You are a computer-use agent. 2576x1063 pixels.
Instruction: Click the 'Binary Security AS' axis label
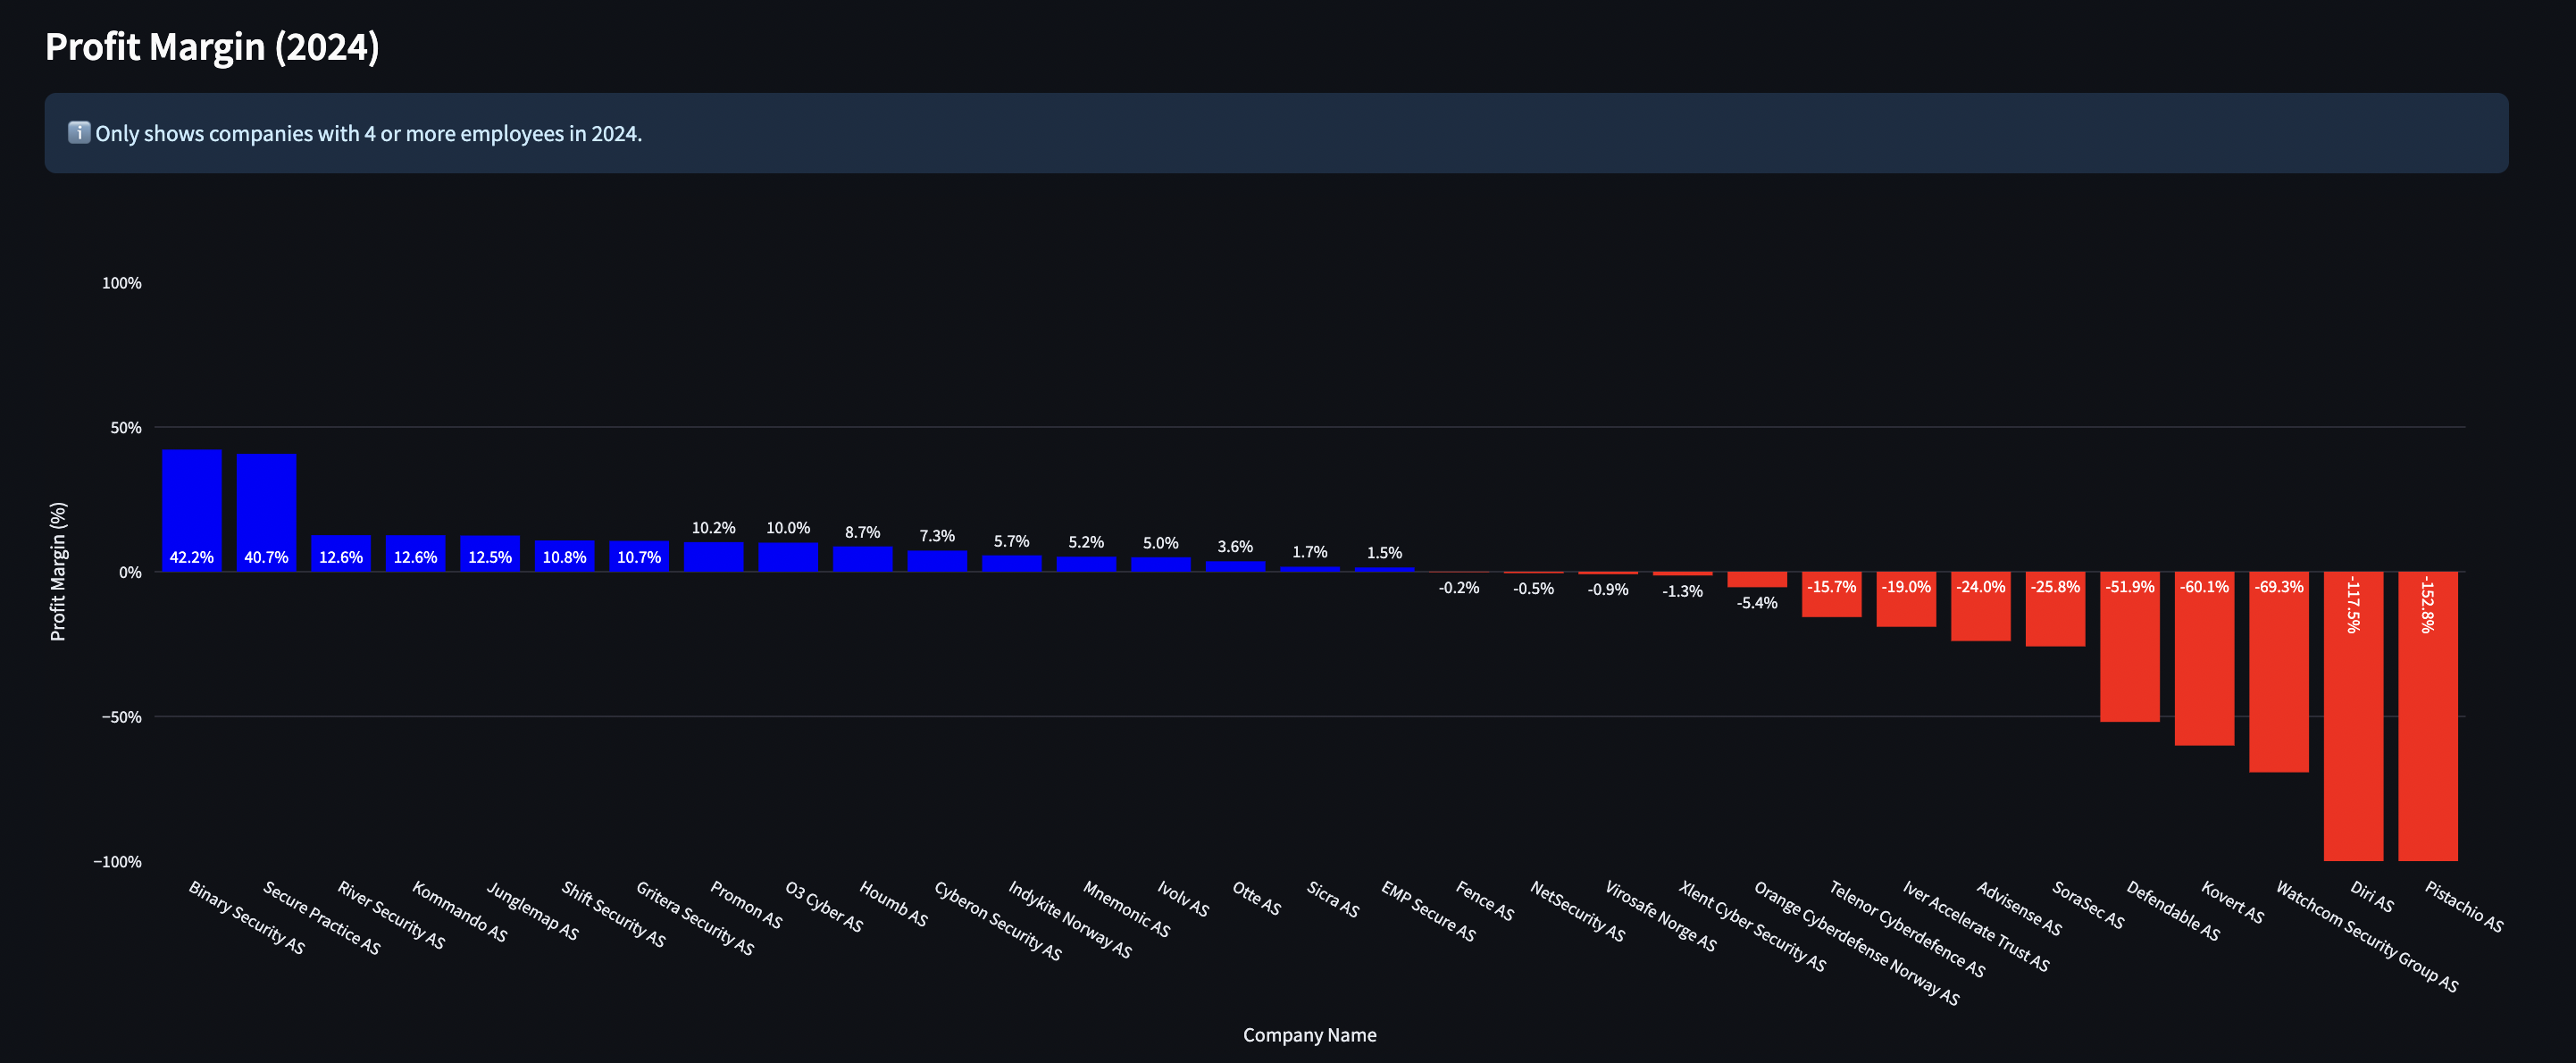pyautogui.click(x=247, y=917)
